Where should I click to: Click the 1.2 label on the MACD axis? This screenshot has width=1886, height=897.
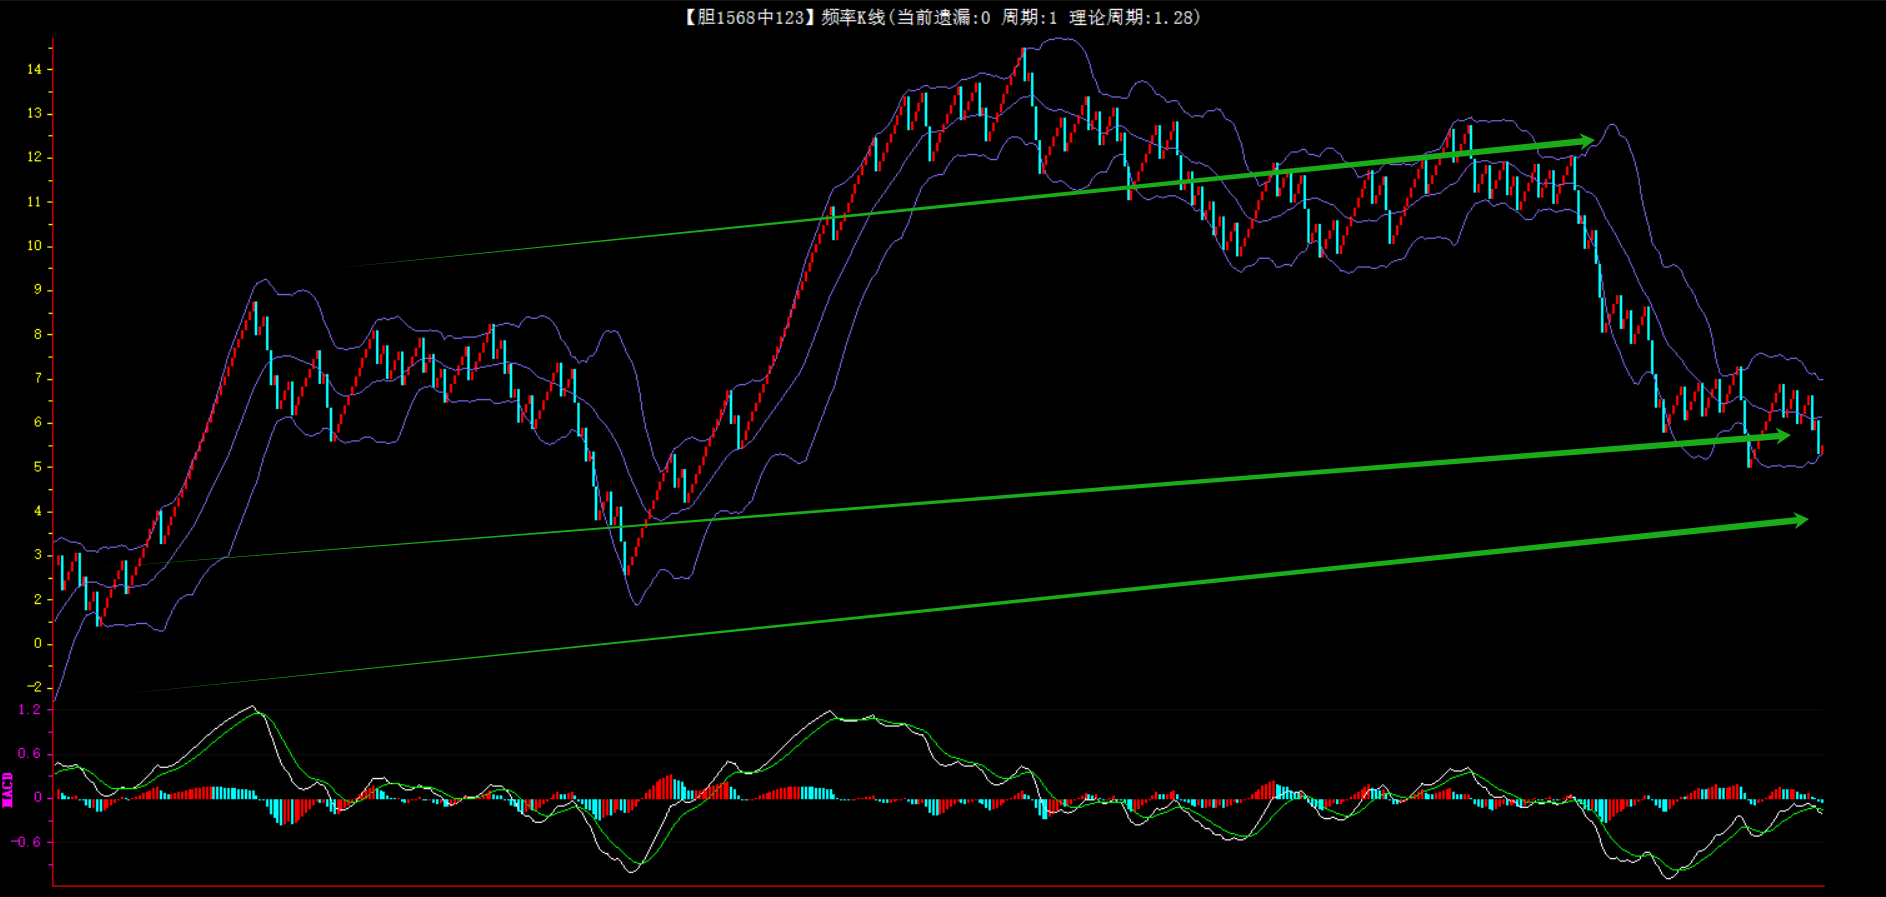30,709
